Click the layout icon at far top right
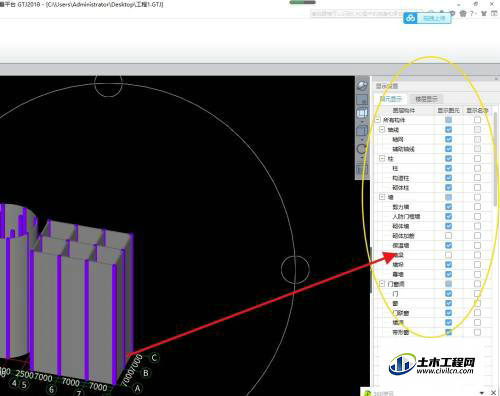 (x=494, y=13)
